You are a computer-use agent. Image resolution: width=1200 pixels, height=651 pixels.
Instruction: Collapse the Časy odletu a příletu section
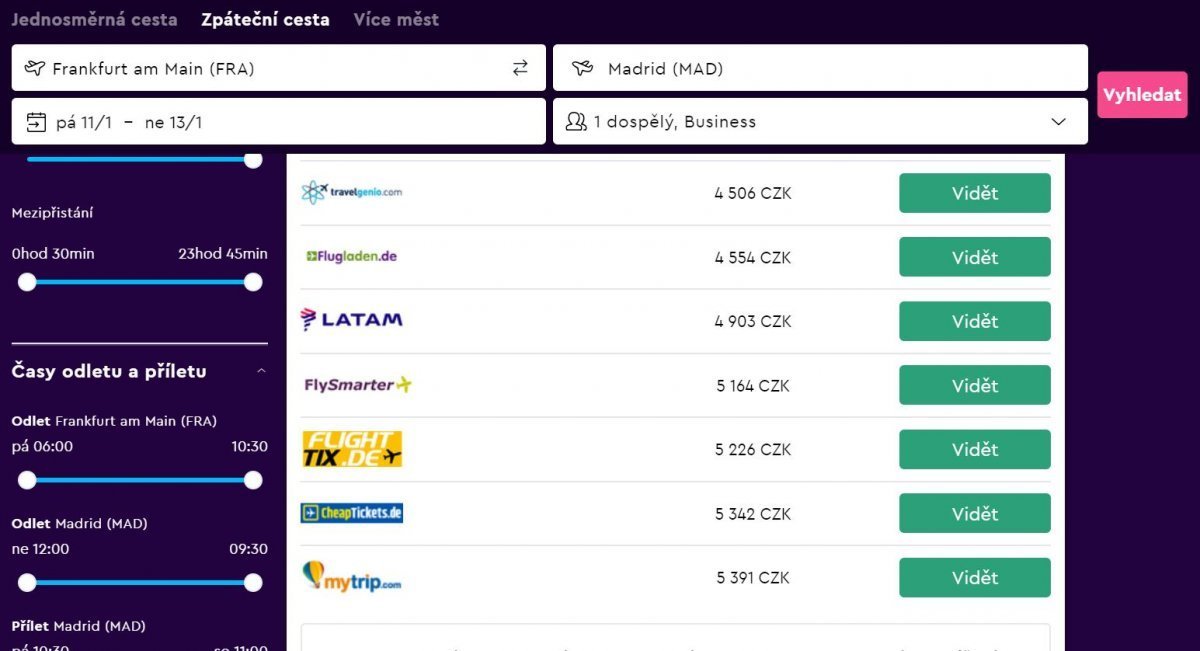click(261, 371)
